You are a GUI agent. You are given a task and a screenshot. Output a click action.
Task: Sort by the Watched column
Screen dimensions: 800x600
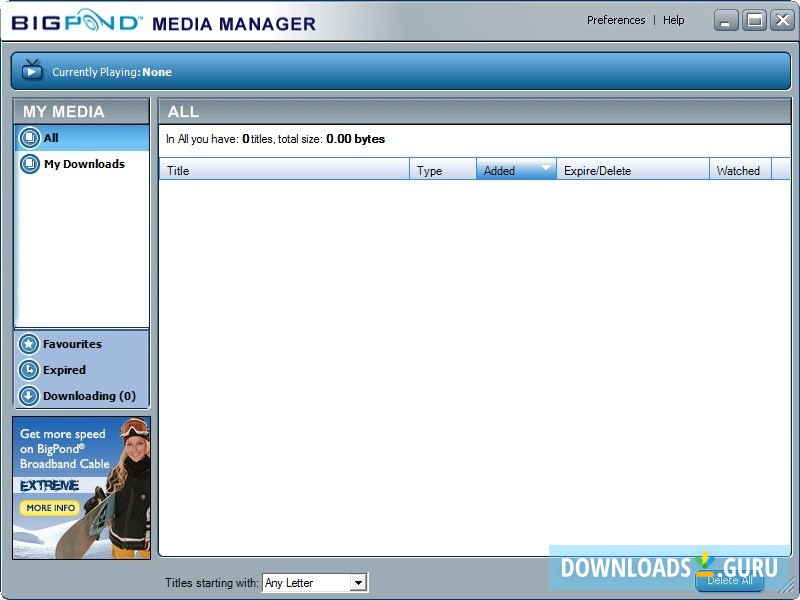coord(740,170)
